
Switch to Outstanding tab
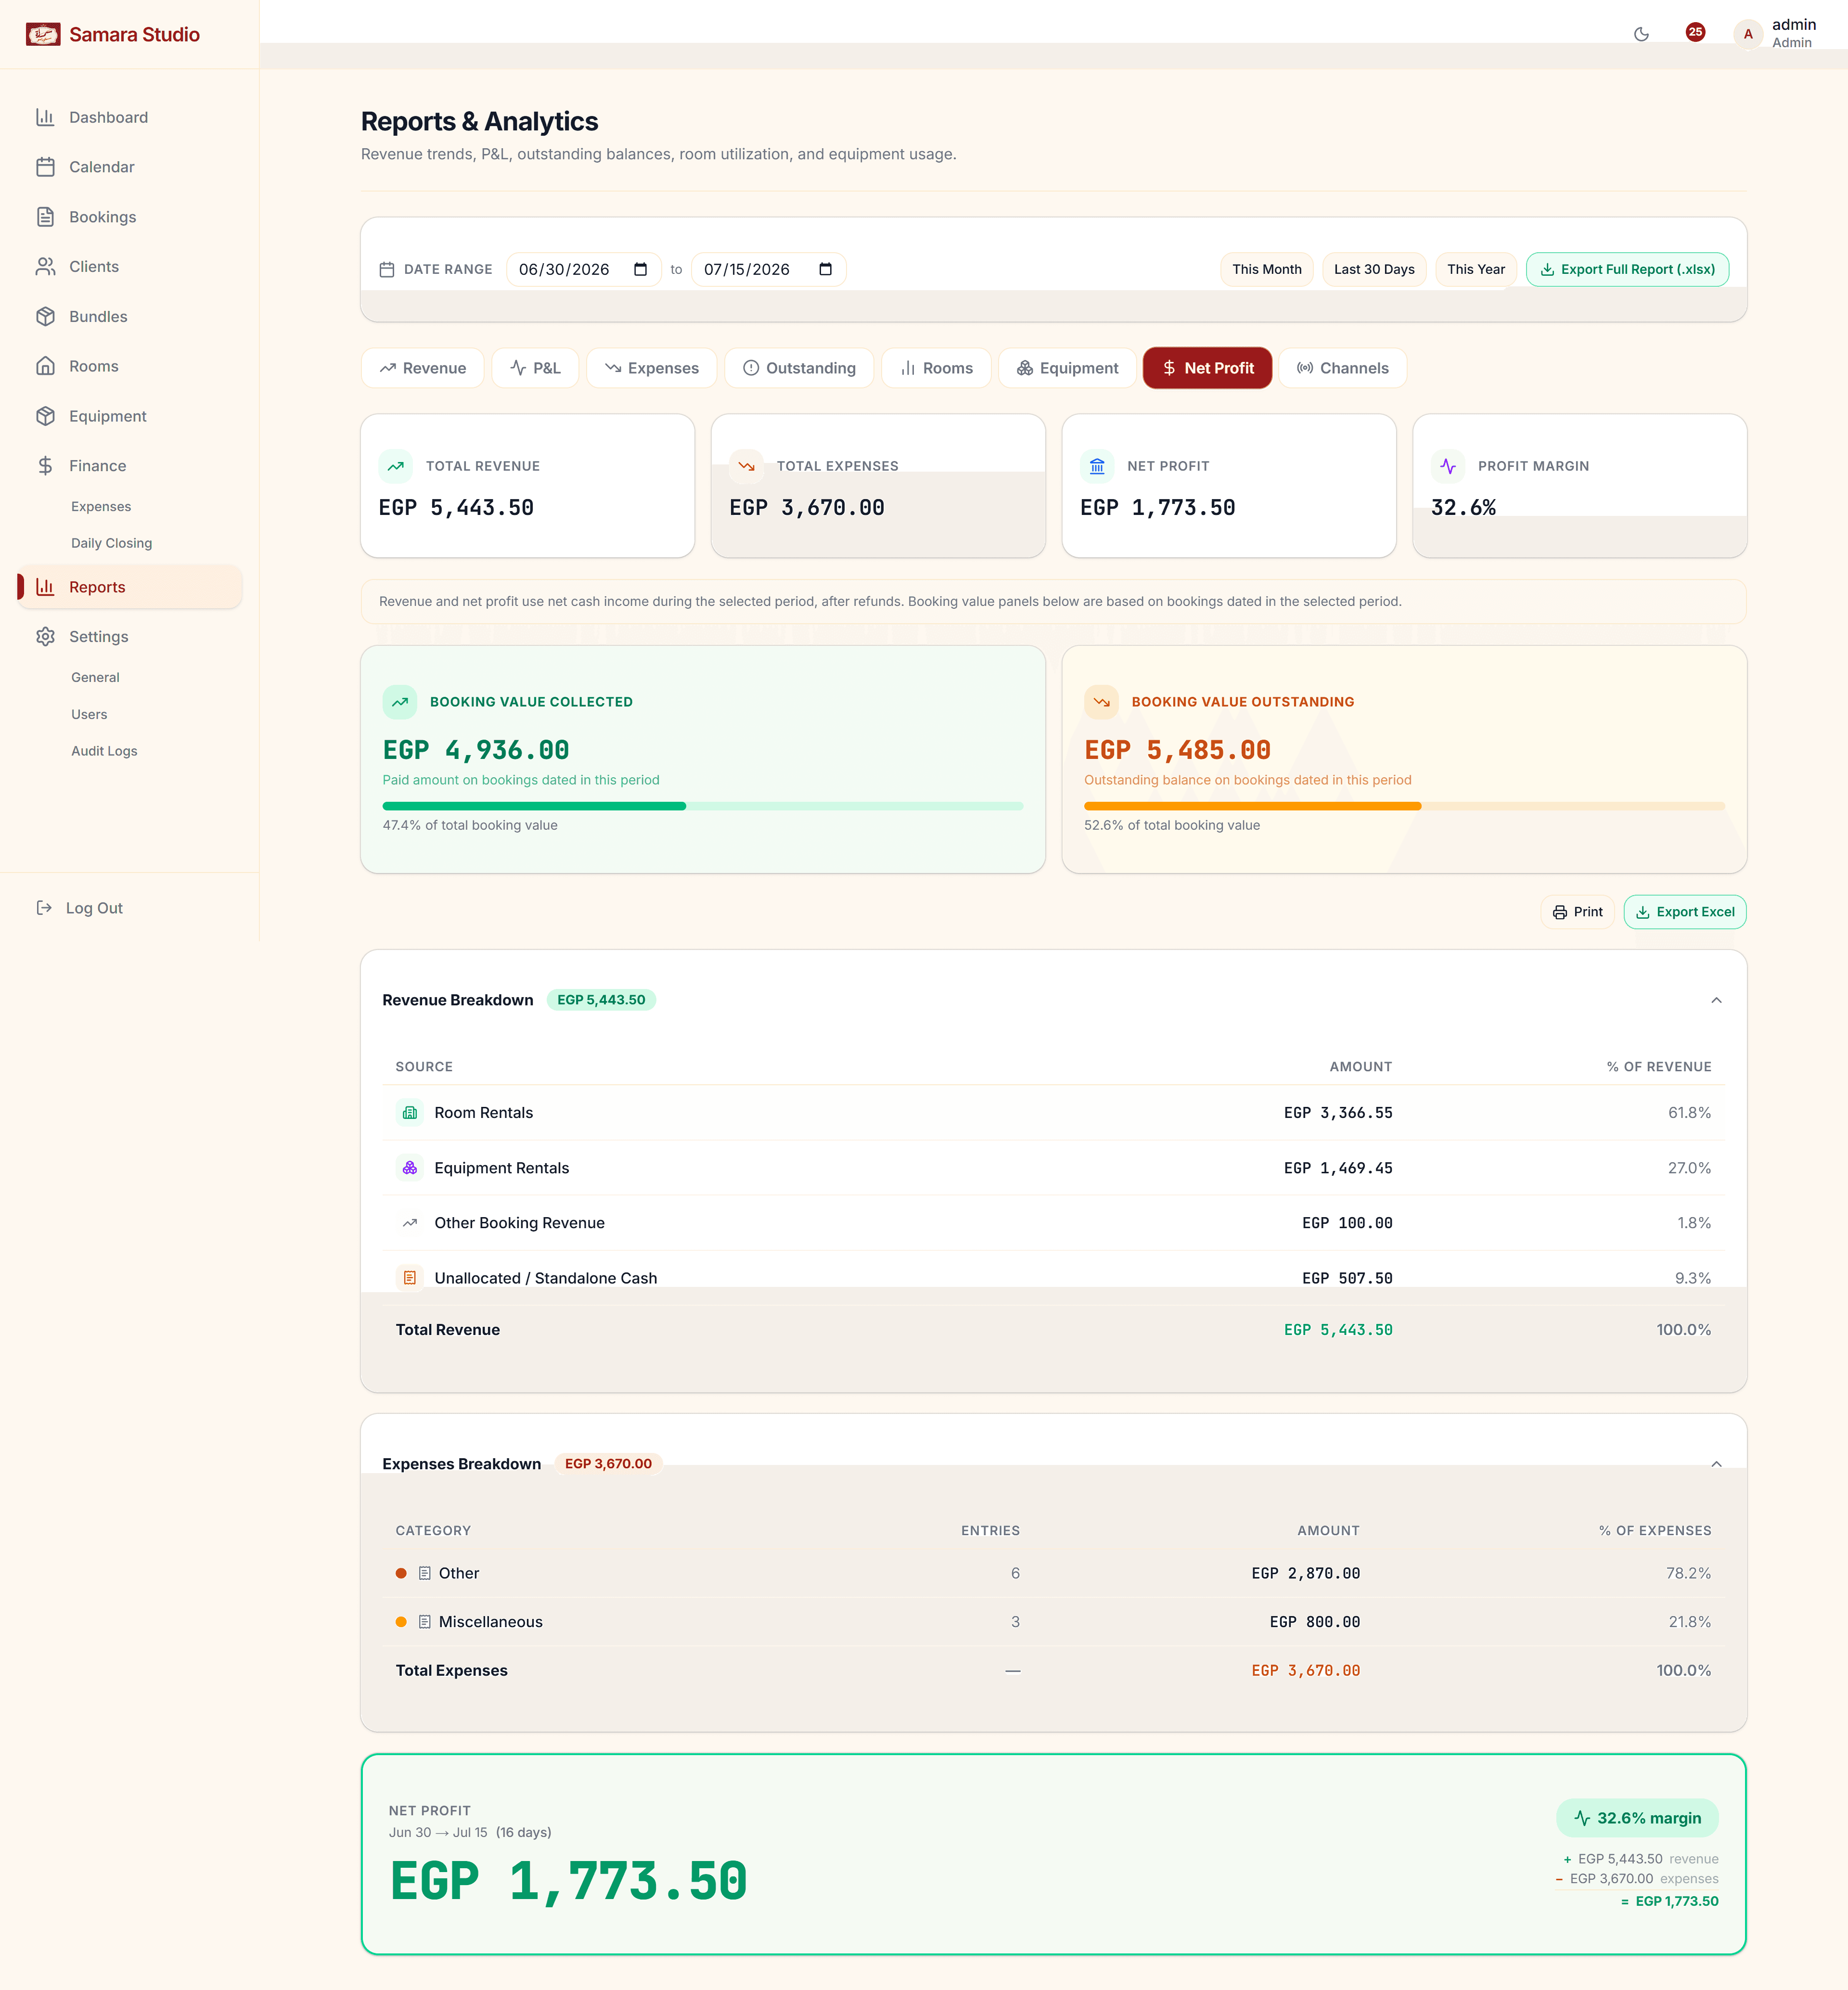[799, 368]
